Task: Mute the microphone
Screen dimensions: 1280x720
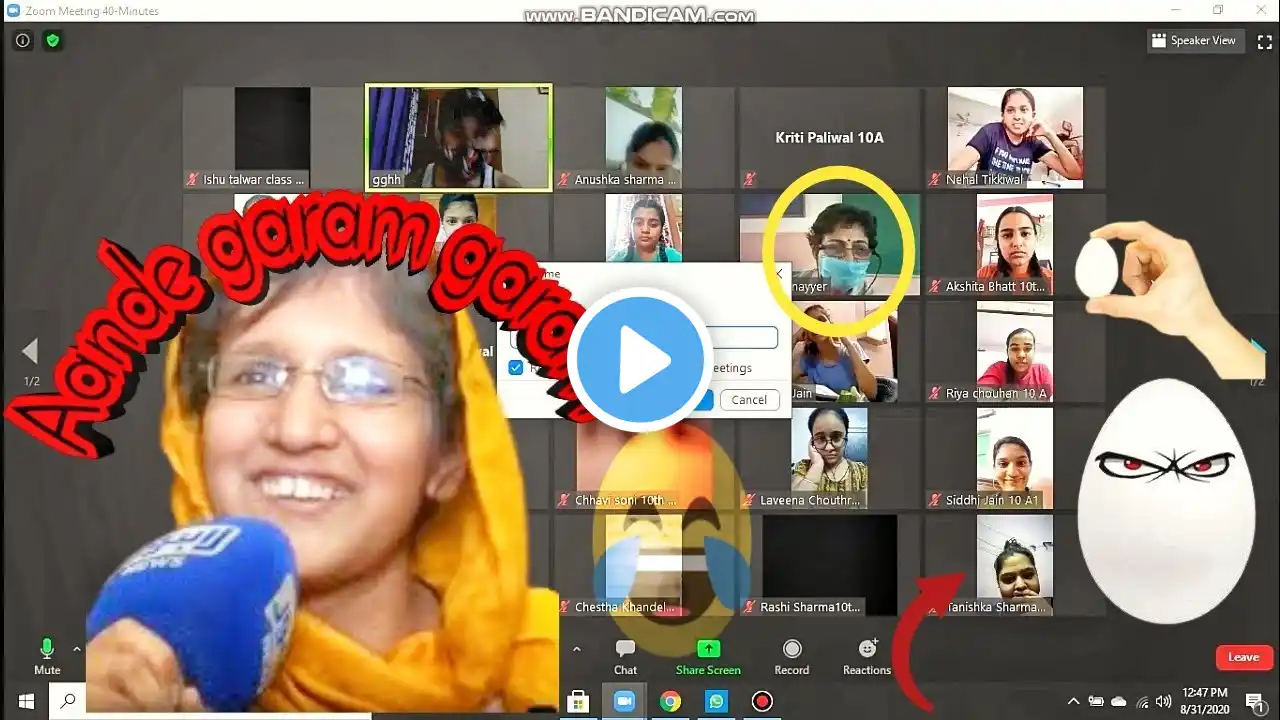Action: (47, 657)
